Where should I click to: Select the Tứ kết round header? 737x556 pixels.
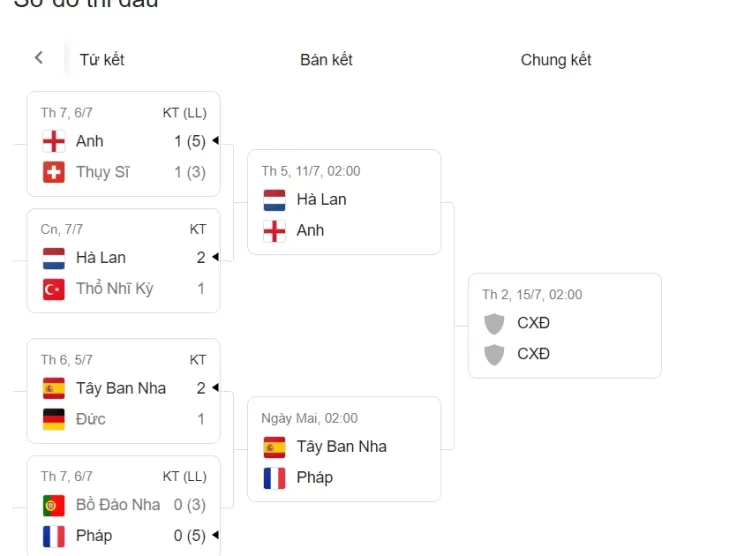[102, 60]
